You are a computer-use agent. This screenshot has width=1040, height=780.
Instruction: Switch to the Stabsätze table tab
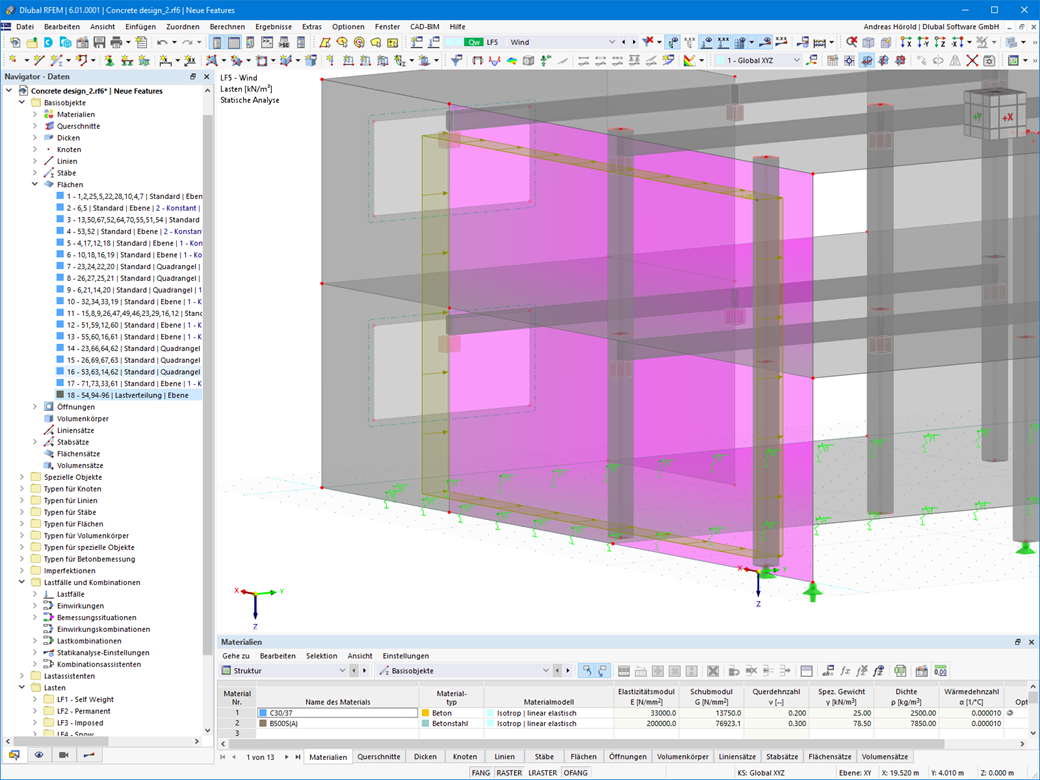click(782, 757)
